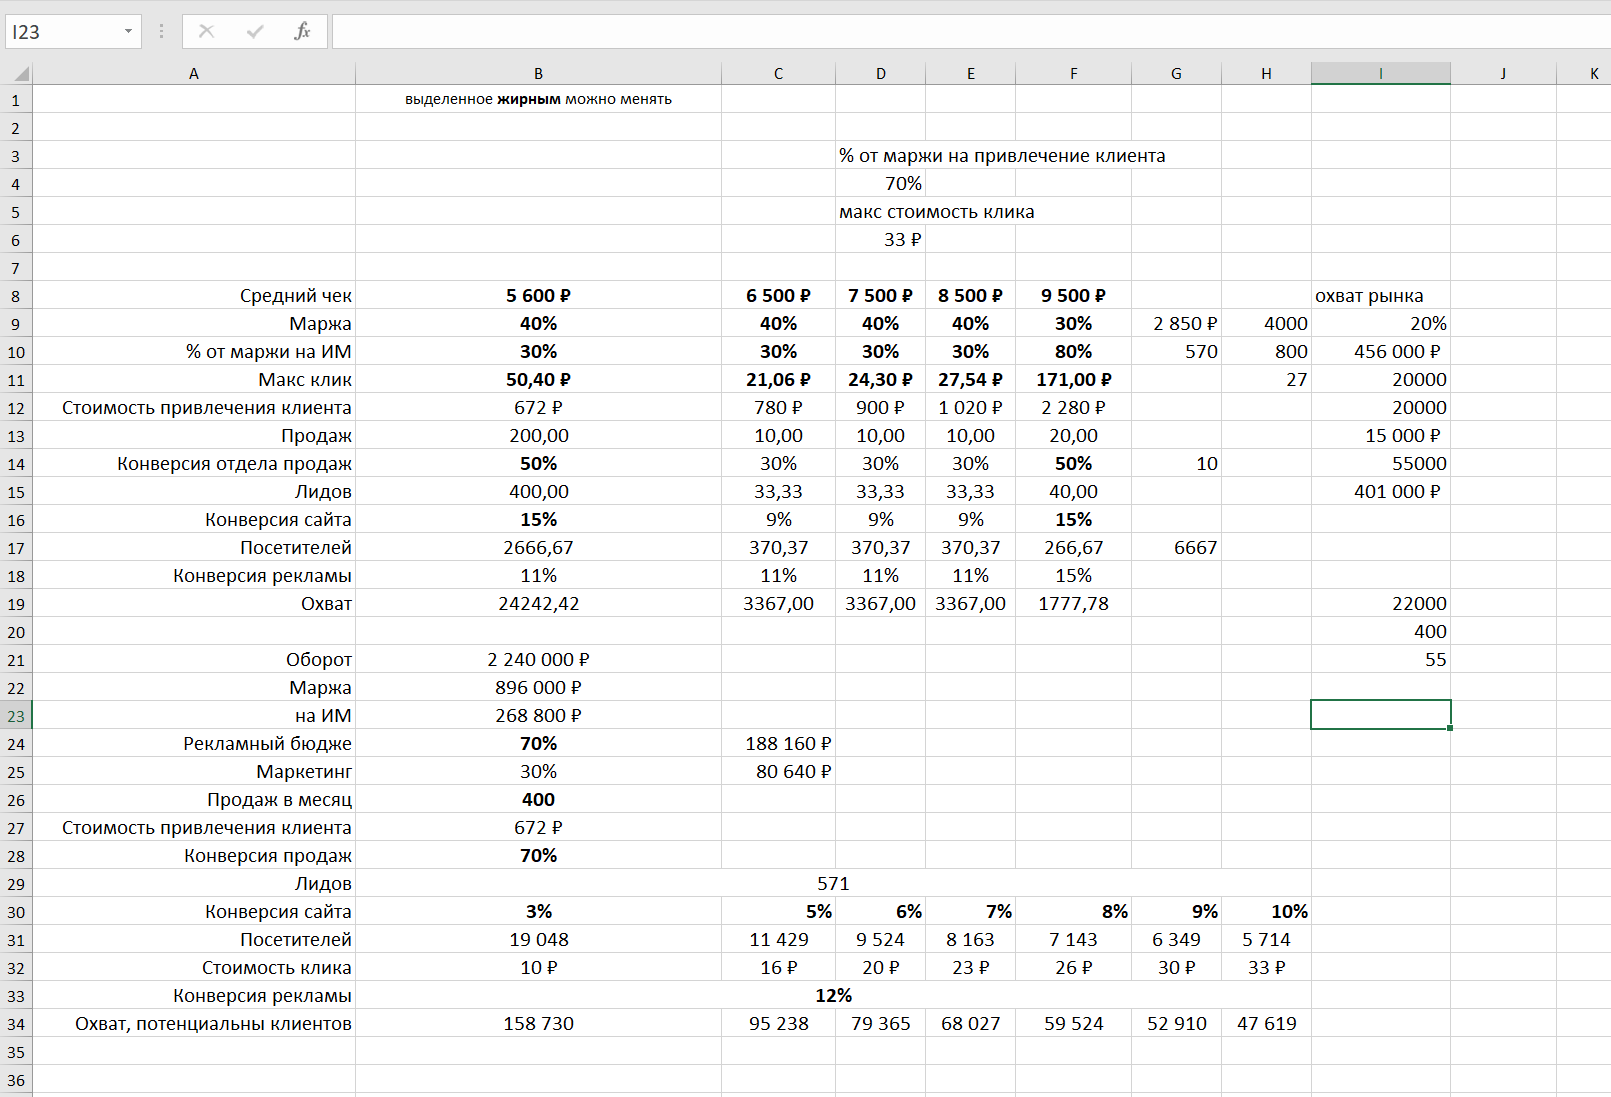
Task: Click the Enter checkmark icon in formula bar
Action: click(255, 31)
